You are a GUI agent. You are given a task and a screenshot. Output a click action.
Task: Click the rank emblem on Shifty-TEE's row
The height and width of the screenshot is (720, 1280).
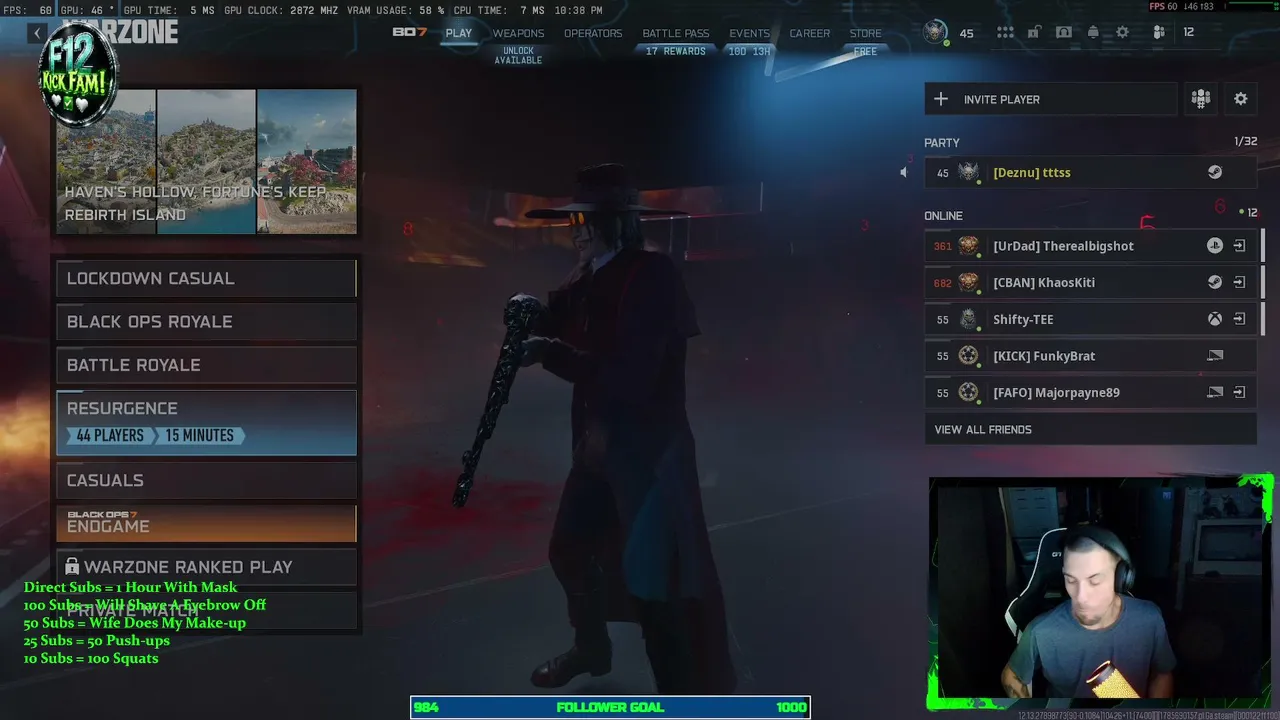[x=968, y=319]
